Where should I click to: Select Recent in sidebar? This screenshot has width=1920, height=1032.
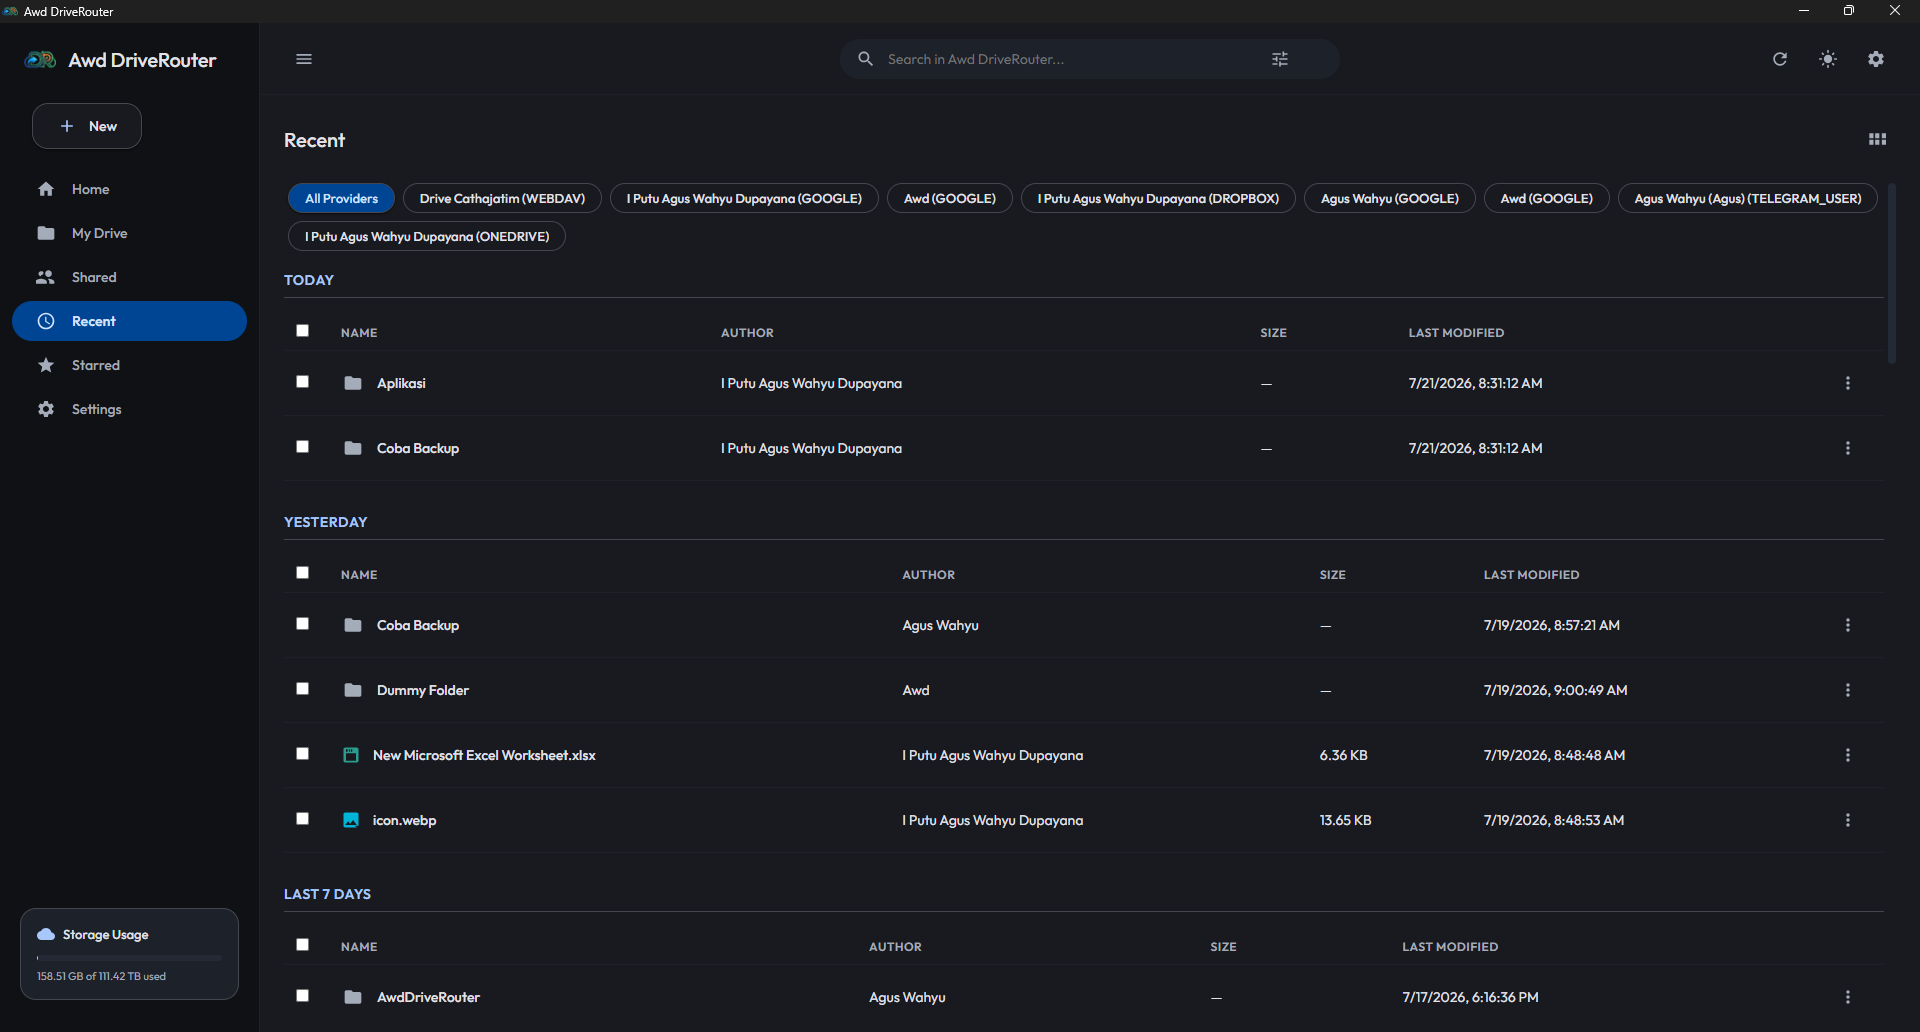(129, 321)
